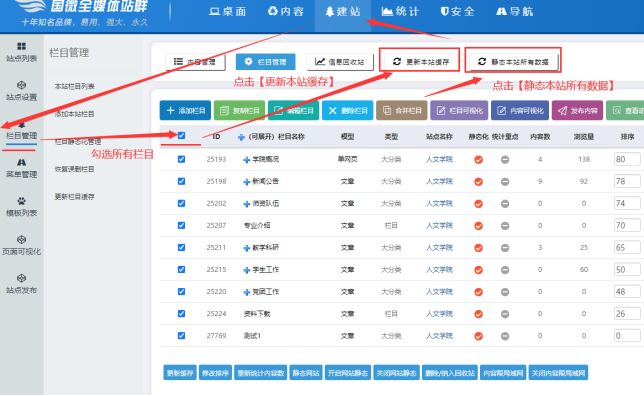Viewport: 644px width, 396px height.
Task: Switch to the 统计 top navigation tab
Action: (x=400, y=12)
